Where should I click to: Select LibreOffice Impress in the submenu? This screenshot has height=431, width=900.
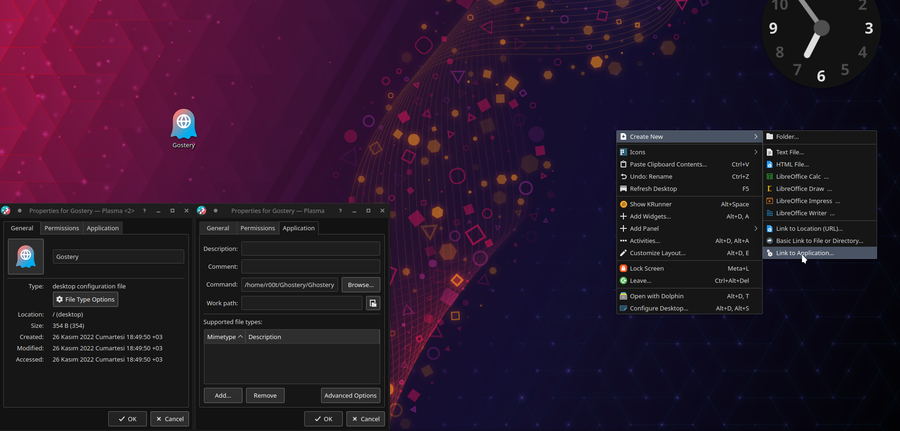806,201
